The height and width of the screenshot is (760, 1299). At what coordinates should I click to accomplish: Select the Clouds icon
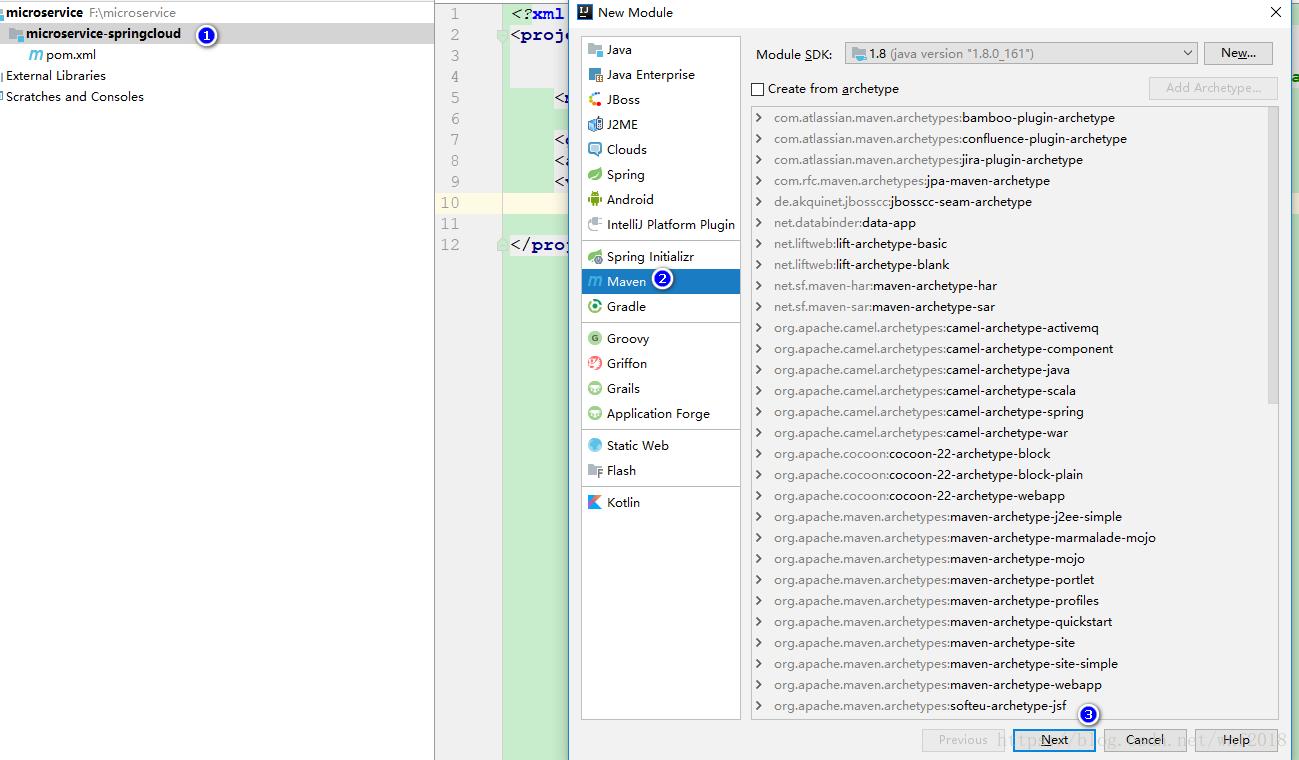point(595,150)
